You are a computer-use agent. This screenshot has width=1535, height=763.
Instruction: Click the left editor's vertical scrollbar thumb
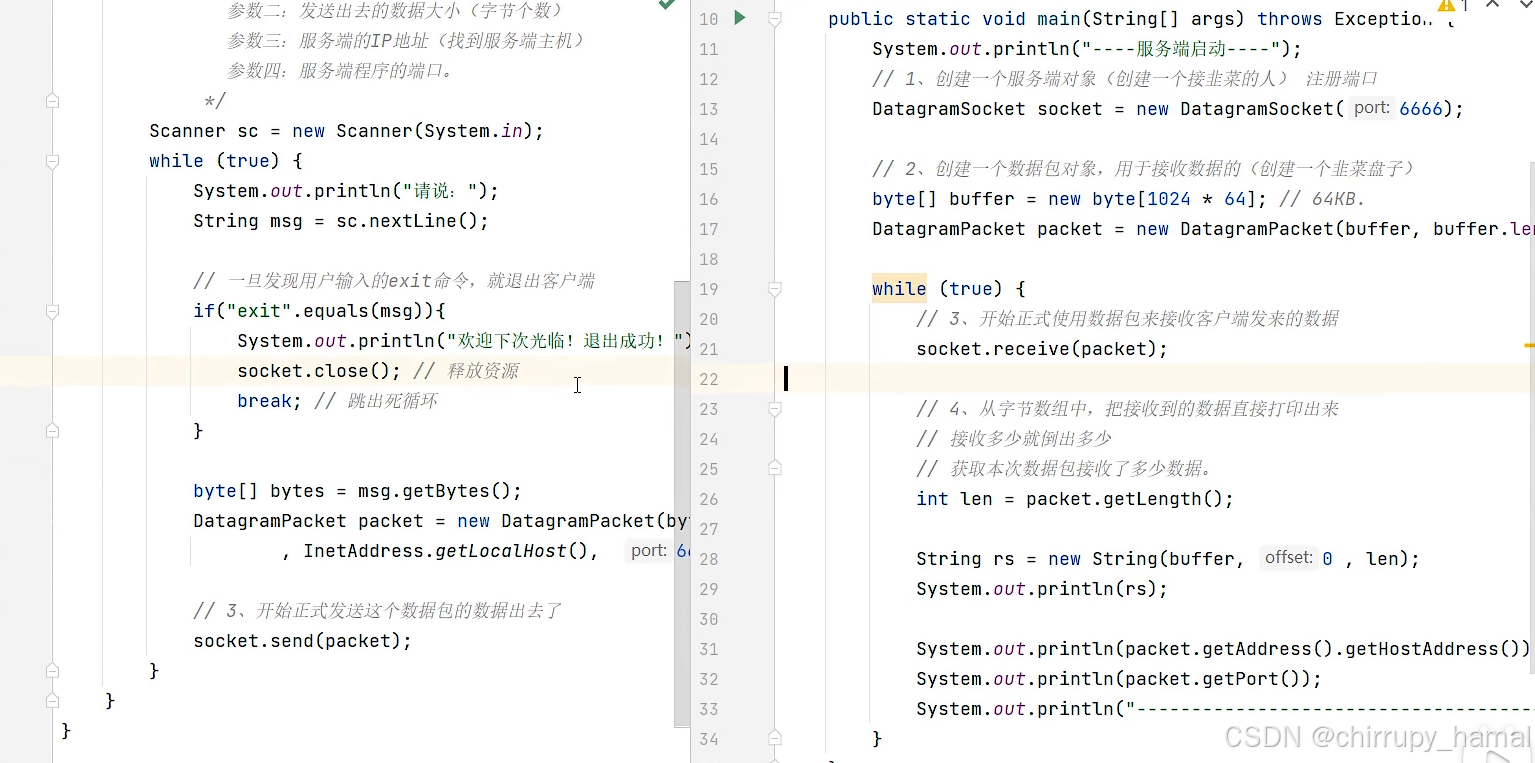pyautogui.click(x=682, y=503)
